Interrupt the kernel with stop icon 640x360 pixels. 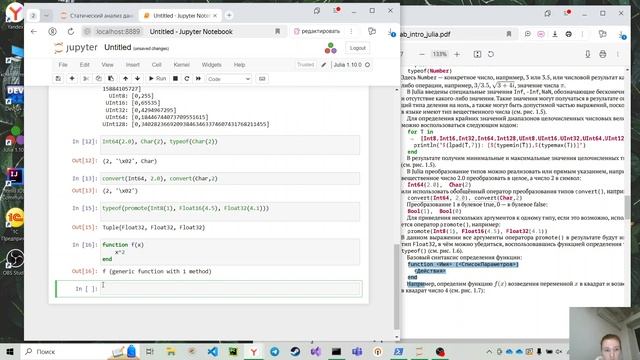(175, 78)
